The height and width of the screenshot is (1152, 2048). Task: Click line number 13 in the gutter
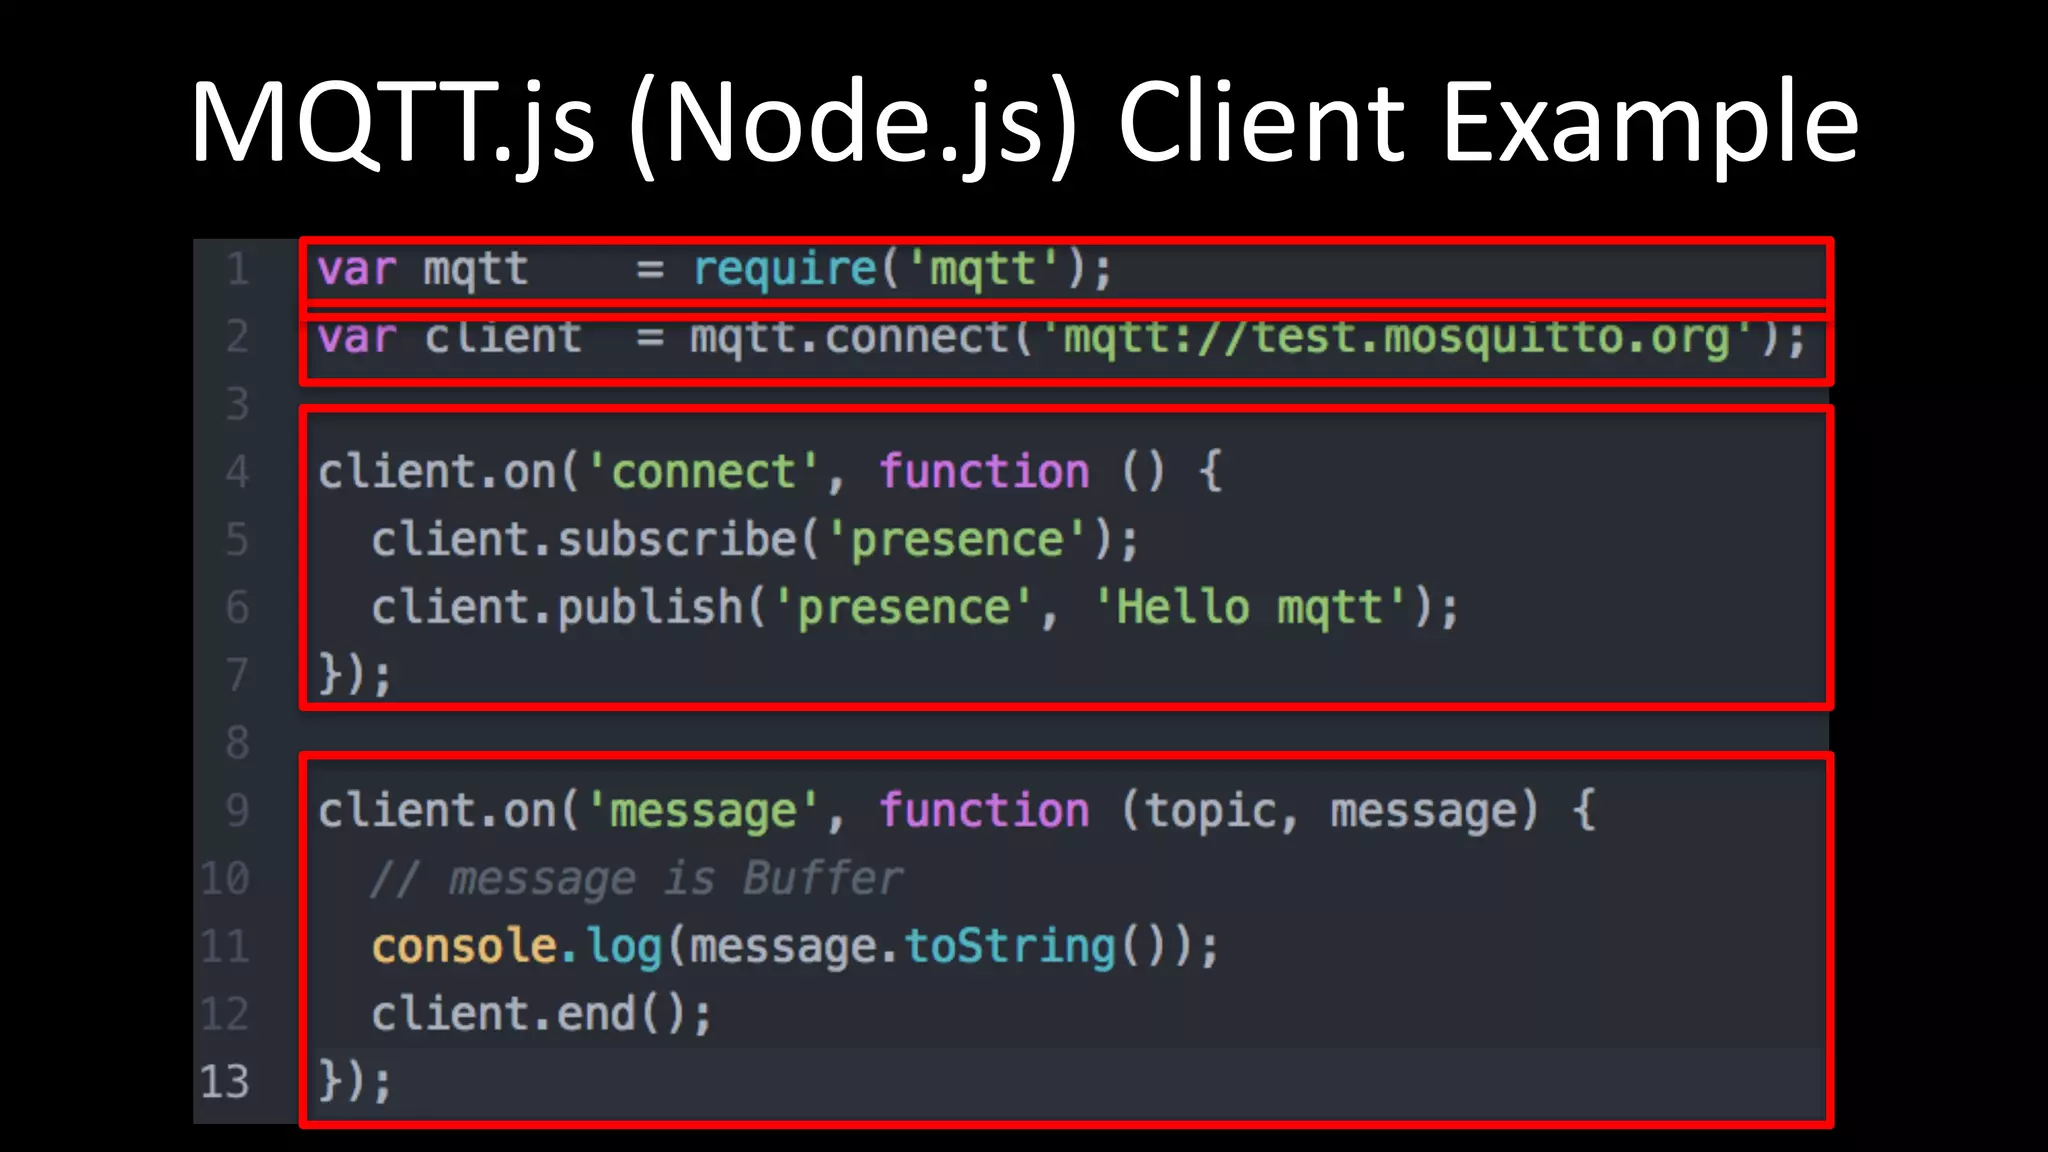225,1081
